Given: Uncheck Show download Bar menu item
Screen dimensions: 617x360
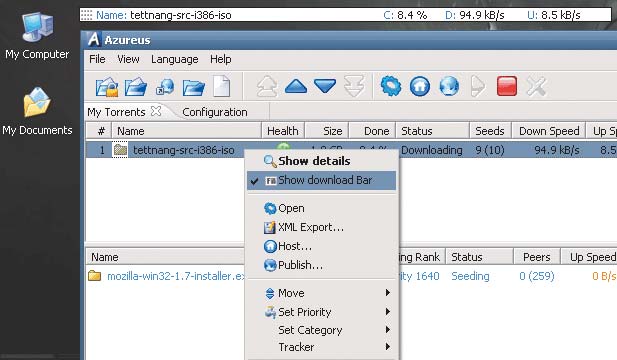Looking at the screenshot, I should 321,180.
